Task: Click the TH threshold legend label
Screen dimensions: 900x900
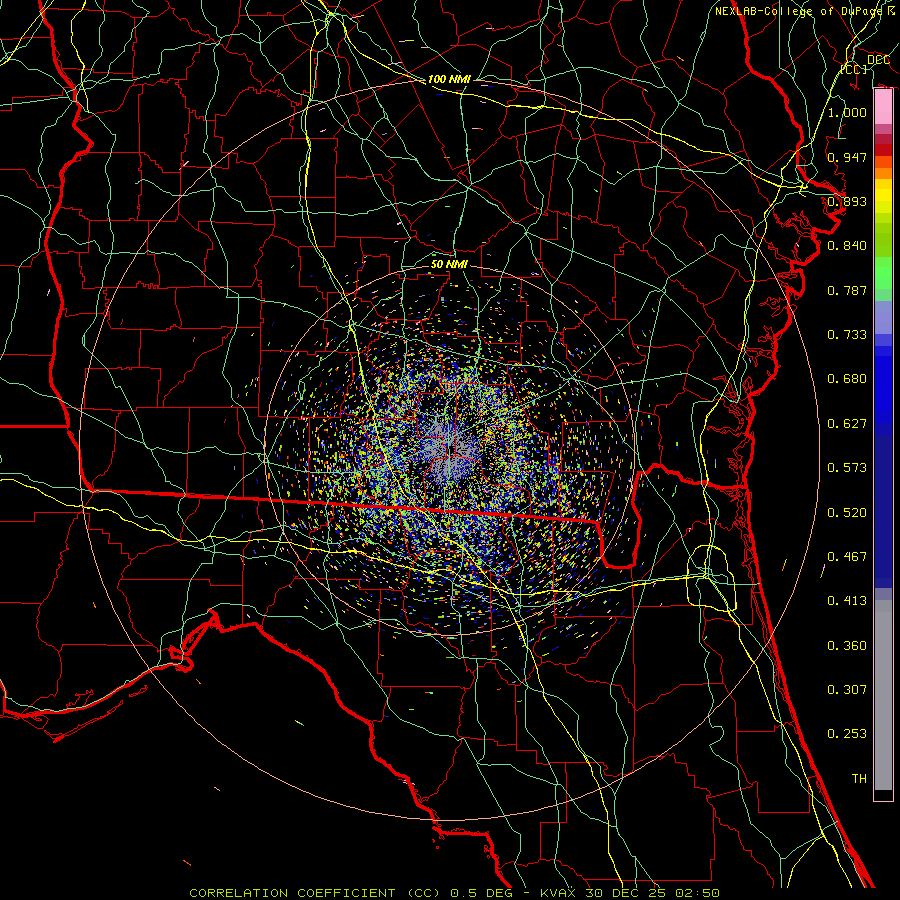Action: 859,779
